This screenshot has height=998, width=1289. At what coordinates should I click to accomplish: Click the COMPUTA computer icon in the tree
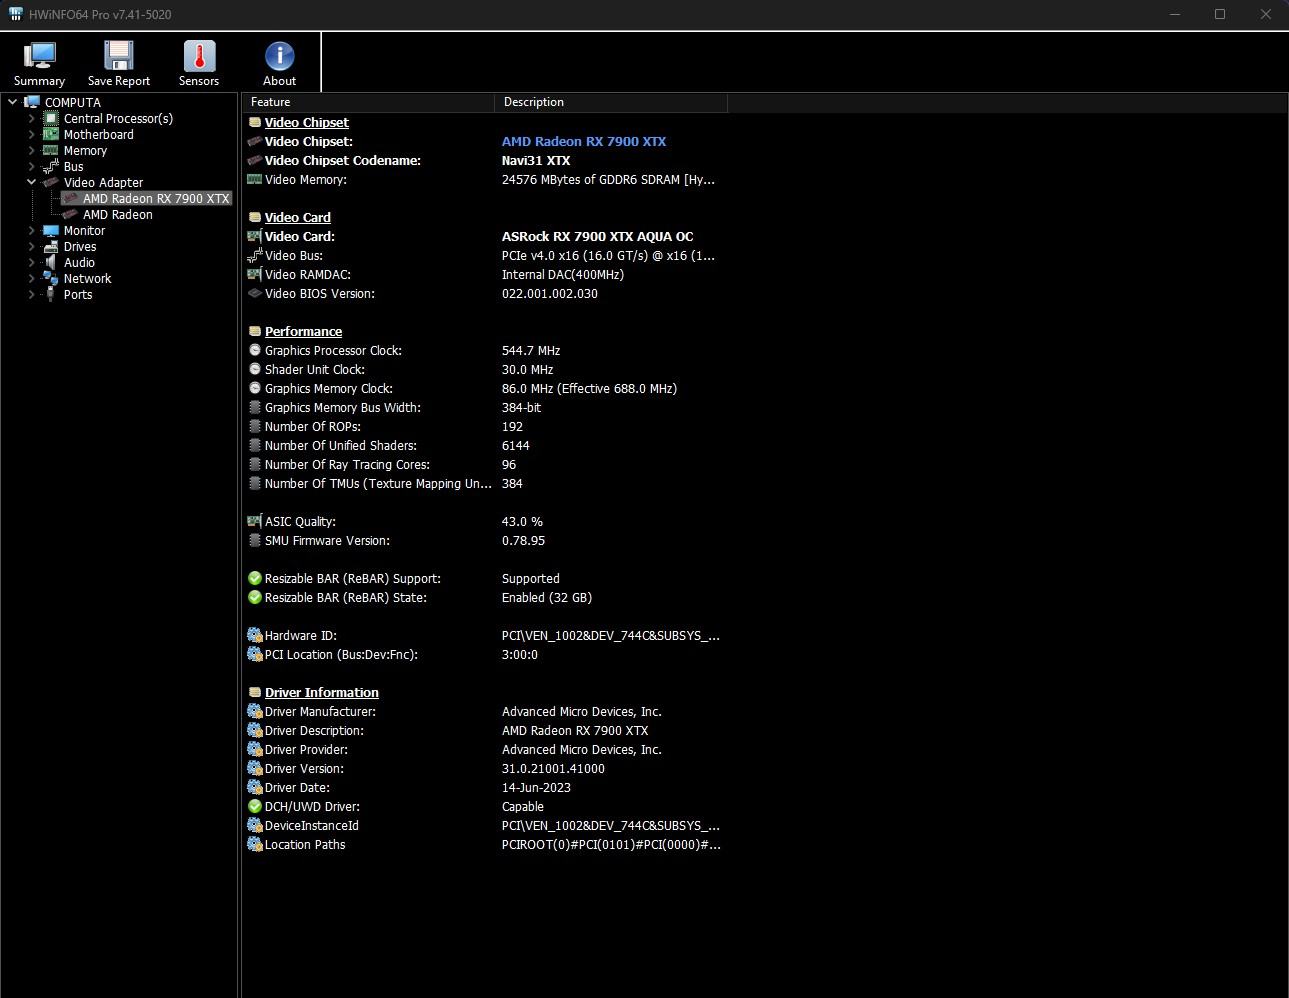point(32,102)
